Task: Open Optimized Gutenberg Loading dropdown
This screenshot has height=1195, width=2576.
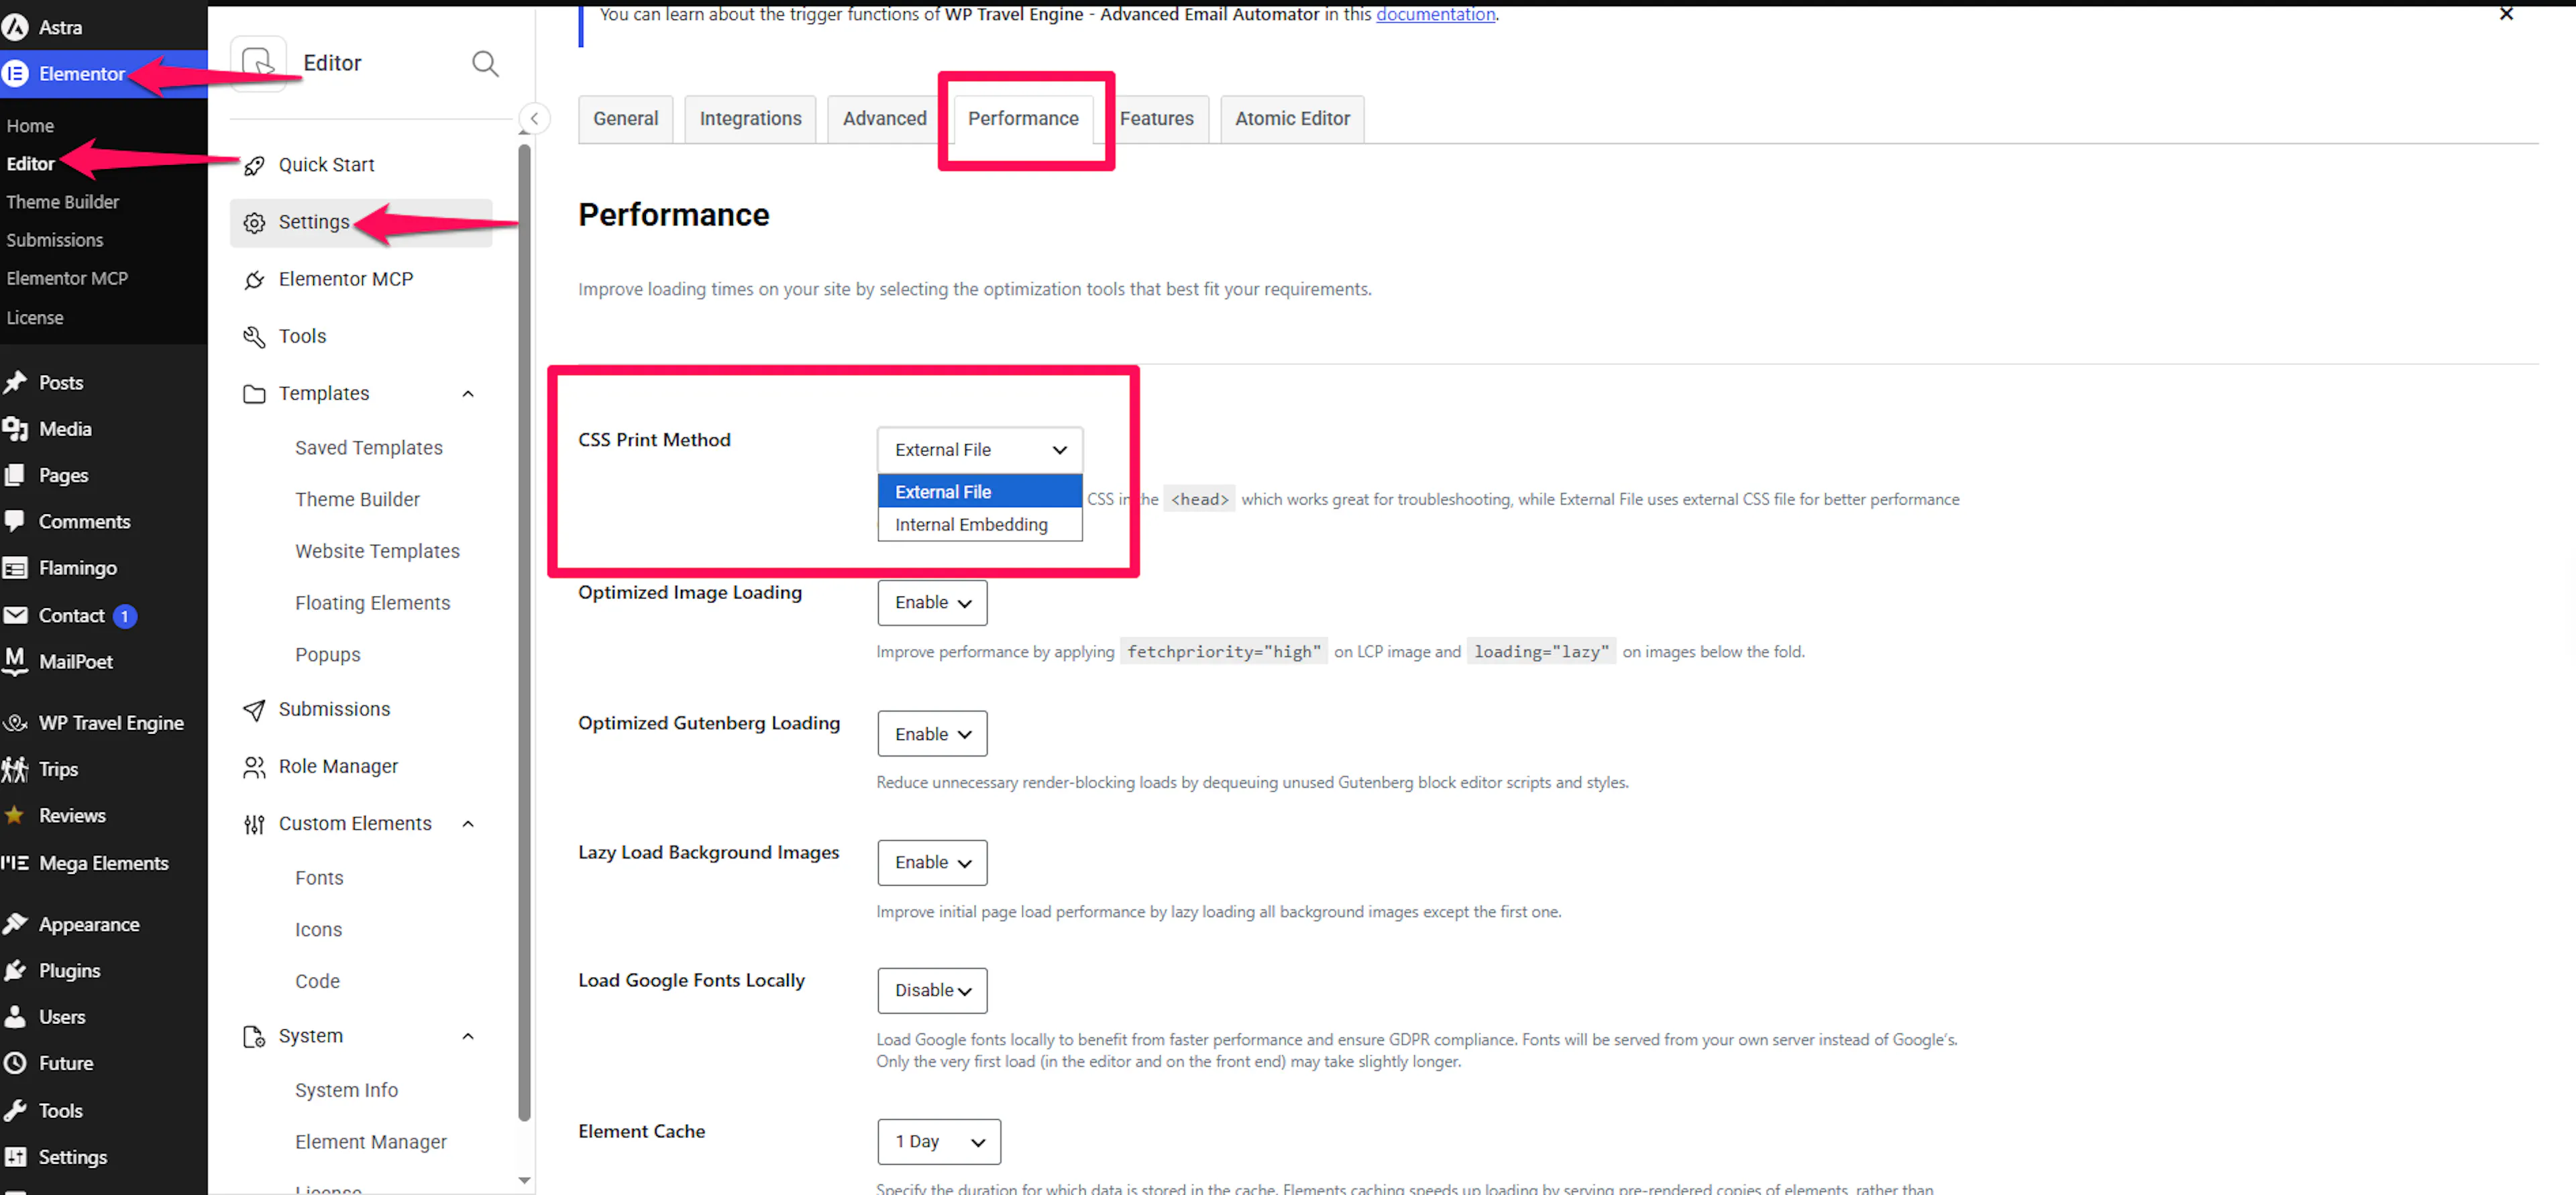Action: pos(932,734)
